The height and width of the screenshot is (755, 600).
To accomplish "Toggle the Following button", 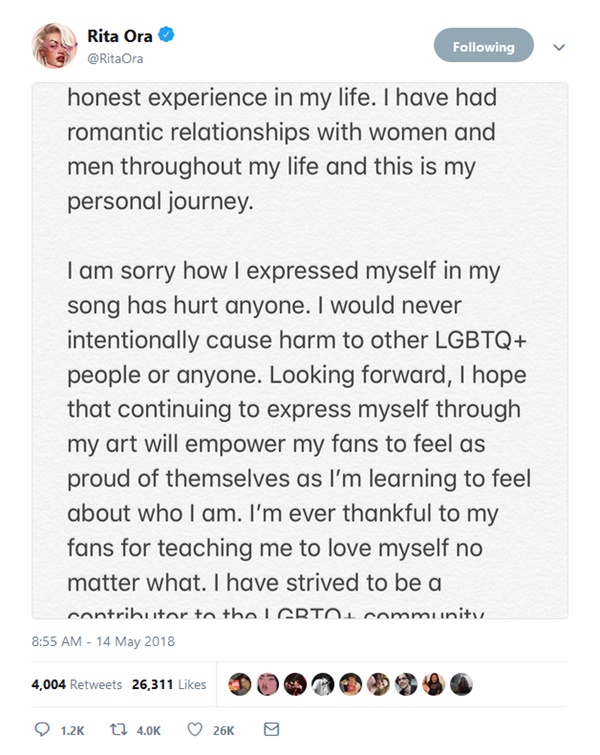I will (x=483, y=46).
